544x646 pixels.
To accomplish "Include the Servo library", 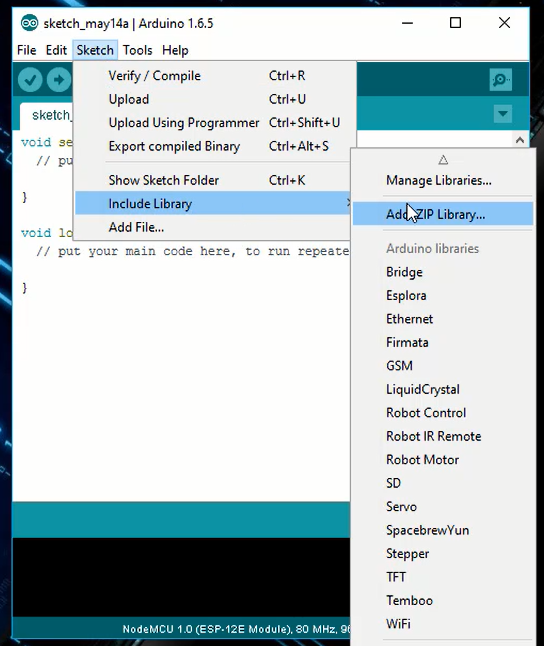I will pyautogui.click(x=443, y=507).
